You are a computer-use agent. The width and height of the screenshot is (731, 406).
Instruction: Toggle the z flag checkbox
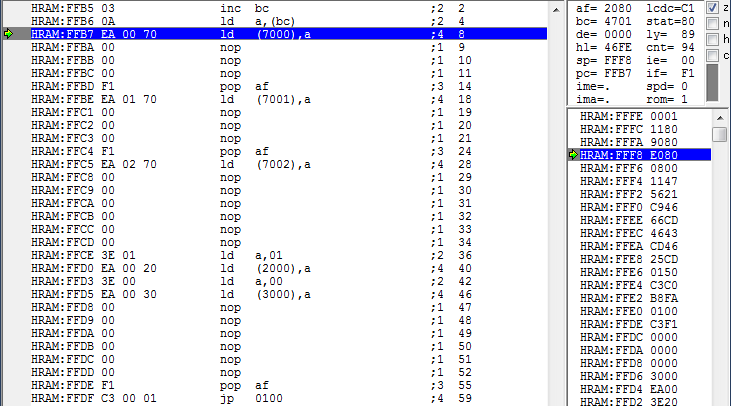711,7
